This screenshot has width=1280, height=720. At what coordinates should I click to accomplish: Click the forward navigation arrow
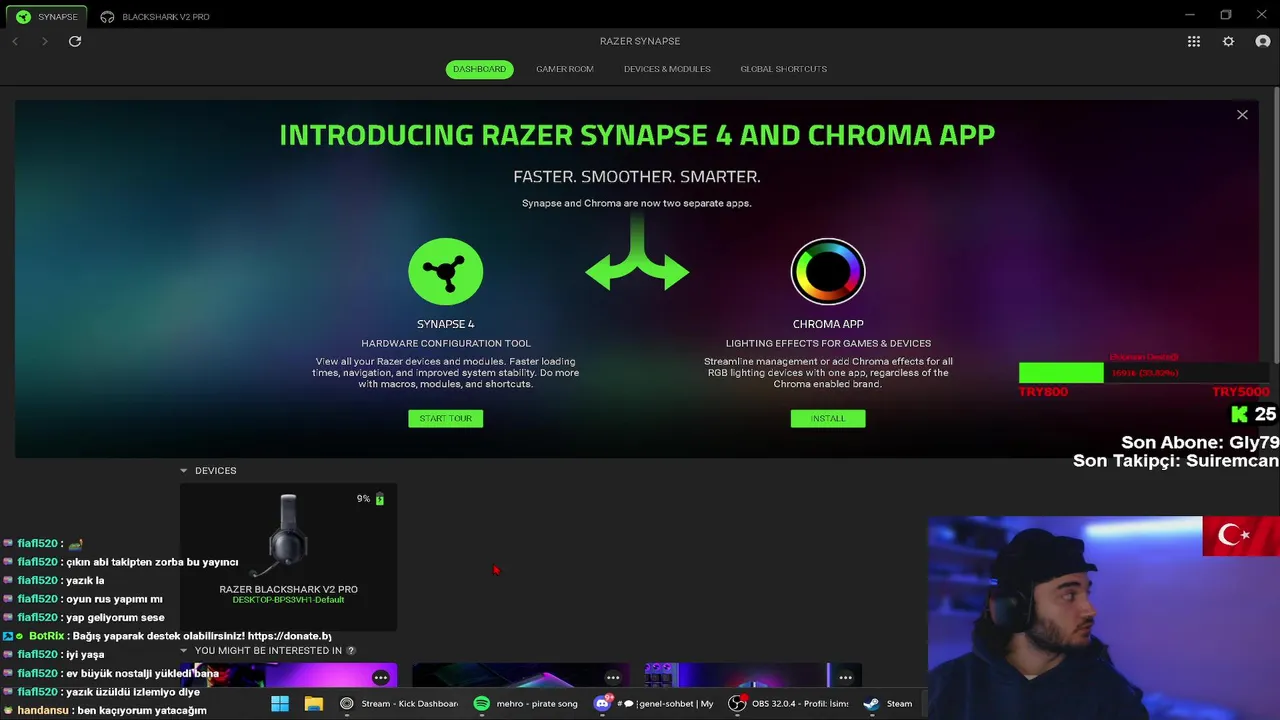tap(45, 41)
